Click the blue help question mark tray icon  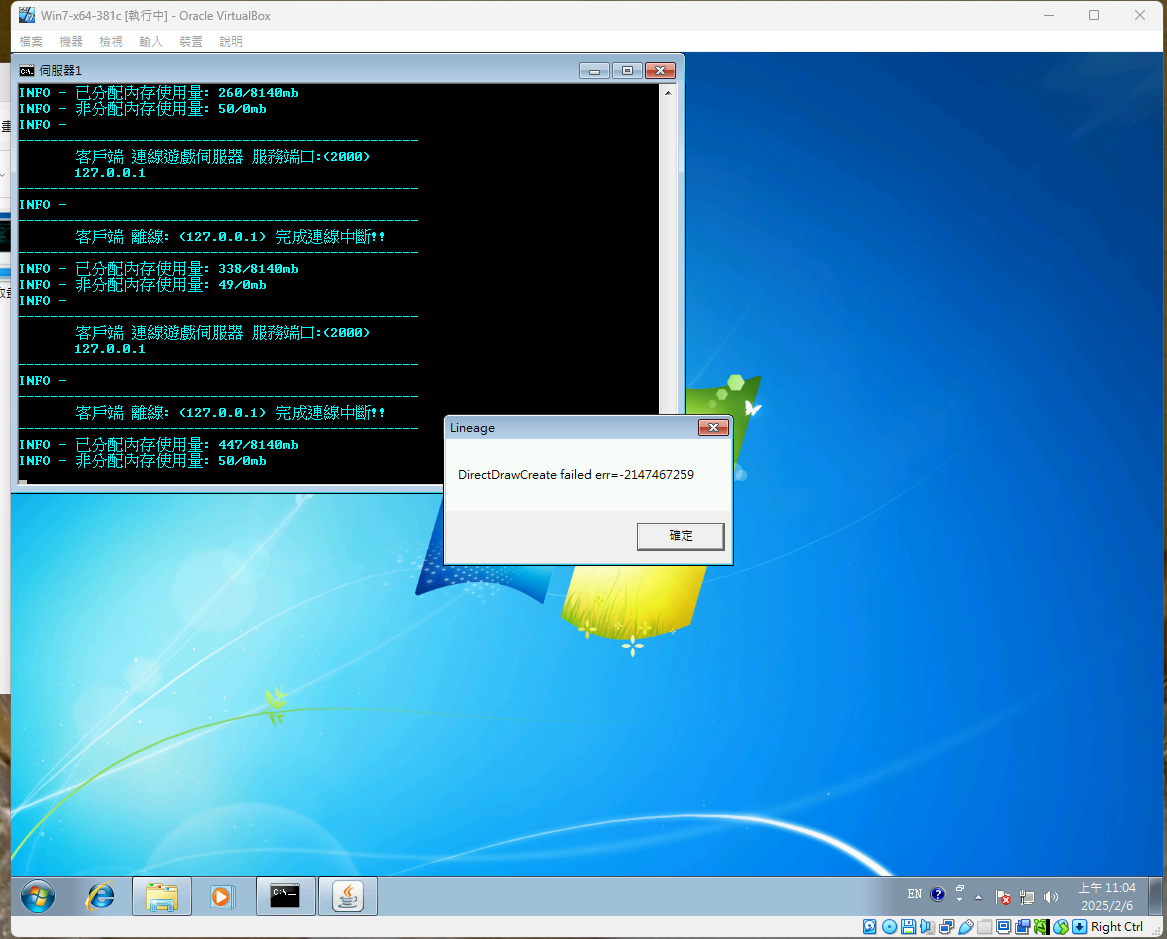[938, 894]
